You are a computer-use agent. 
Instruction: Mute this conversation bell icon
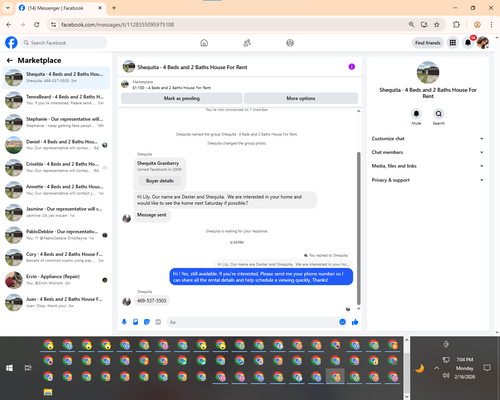416,114
